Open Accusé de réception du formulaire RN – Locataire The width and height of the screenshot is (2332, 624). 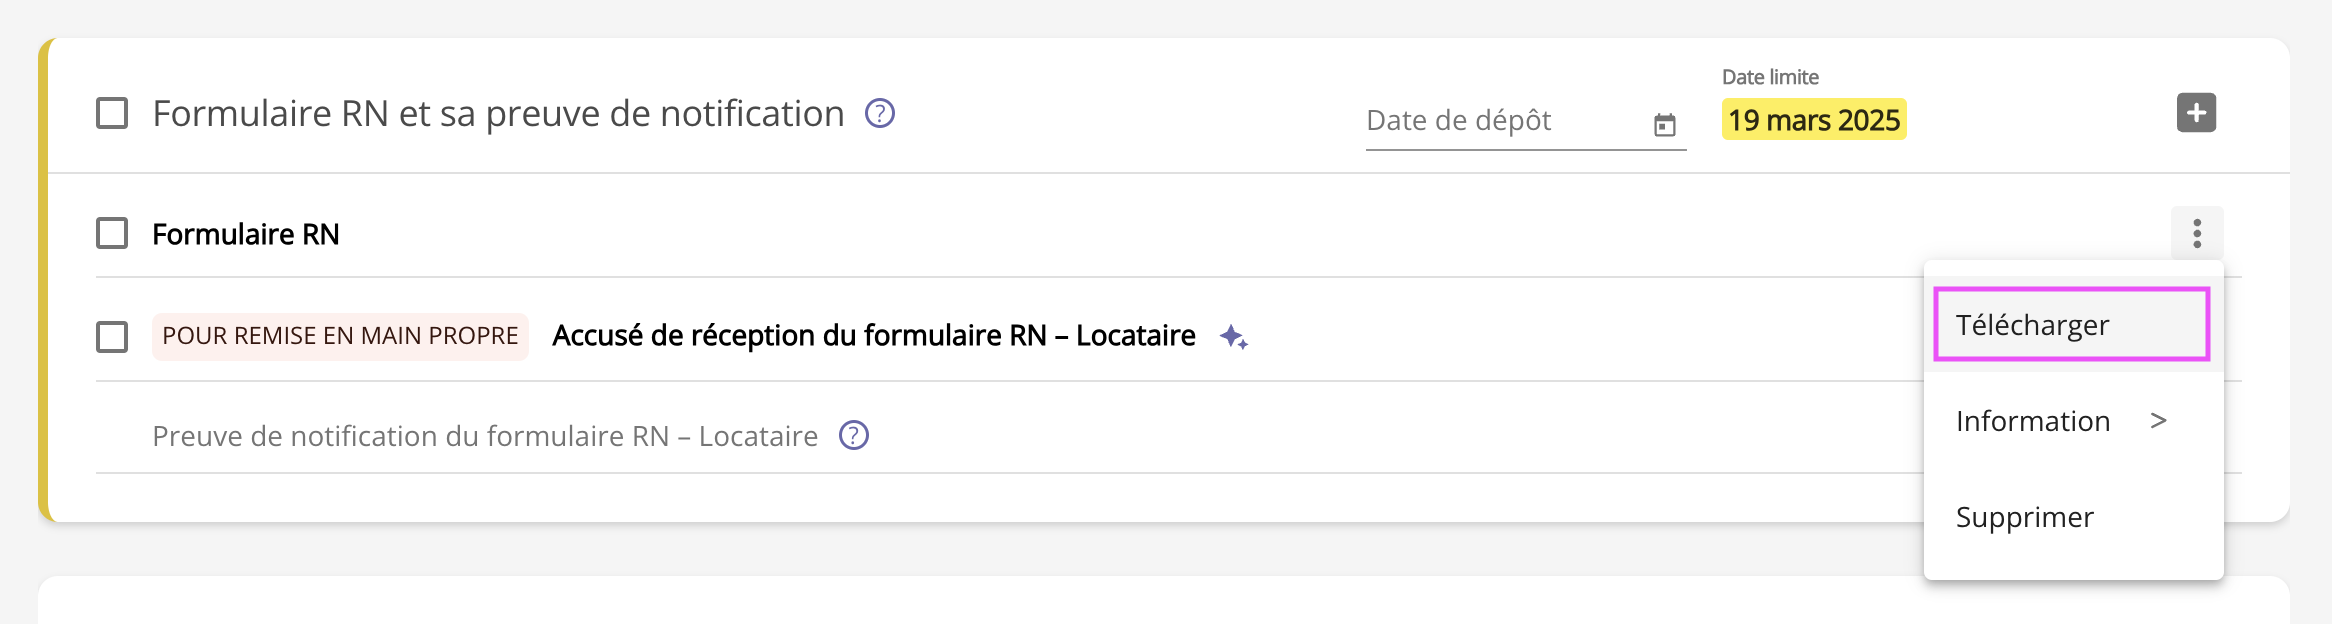point(873,336)
